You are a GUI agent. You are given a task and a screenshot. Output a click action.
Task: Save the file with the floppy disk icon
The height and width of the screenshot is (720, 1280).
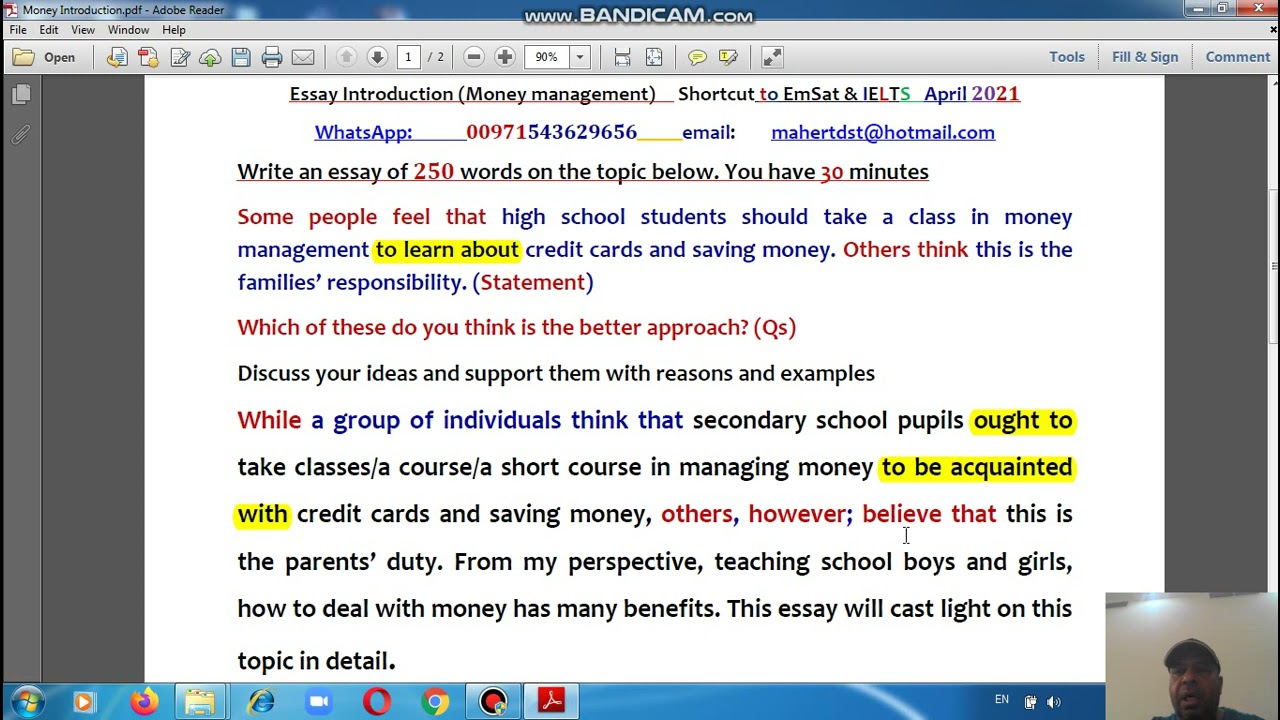click(x=241, y=57)
